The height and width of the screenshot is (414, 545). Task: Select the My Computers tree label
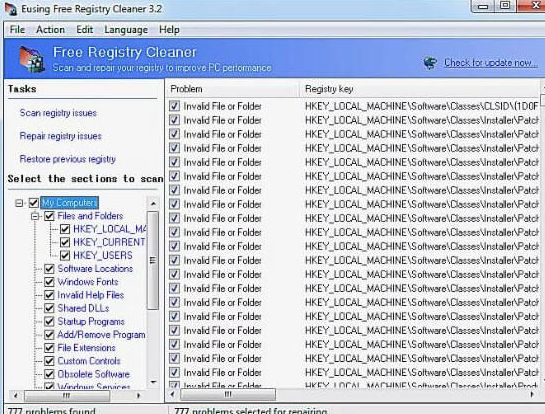point(70,203)
